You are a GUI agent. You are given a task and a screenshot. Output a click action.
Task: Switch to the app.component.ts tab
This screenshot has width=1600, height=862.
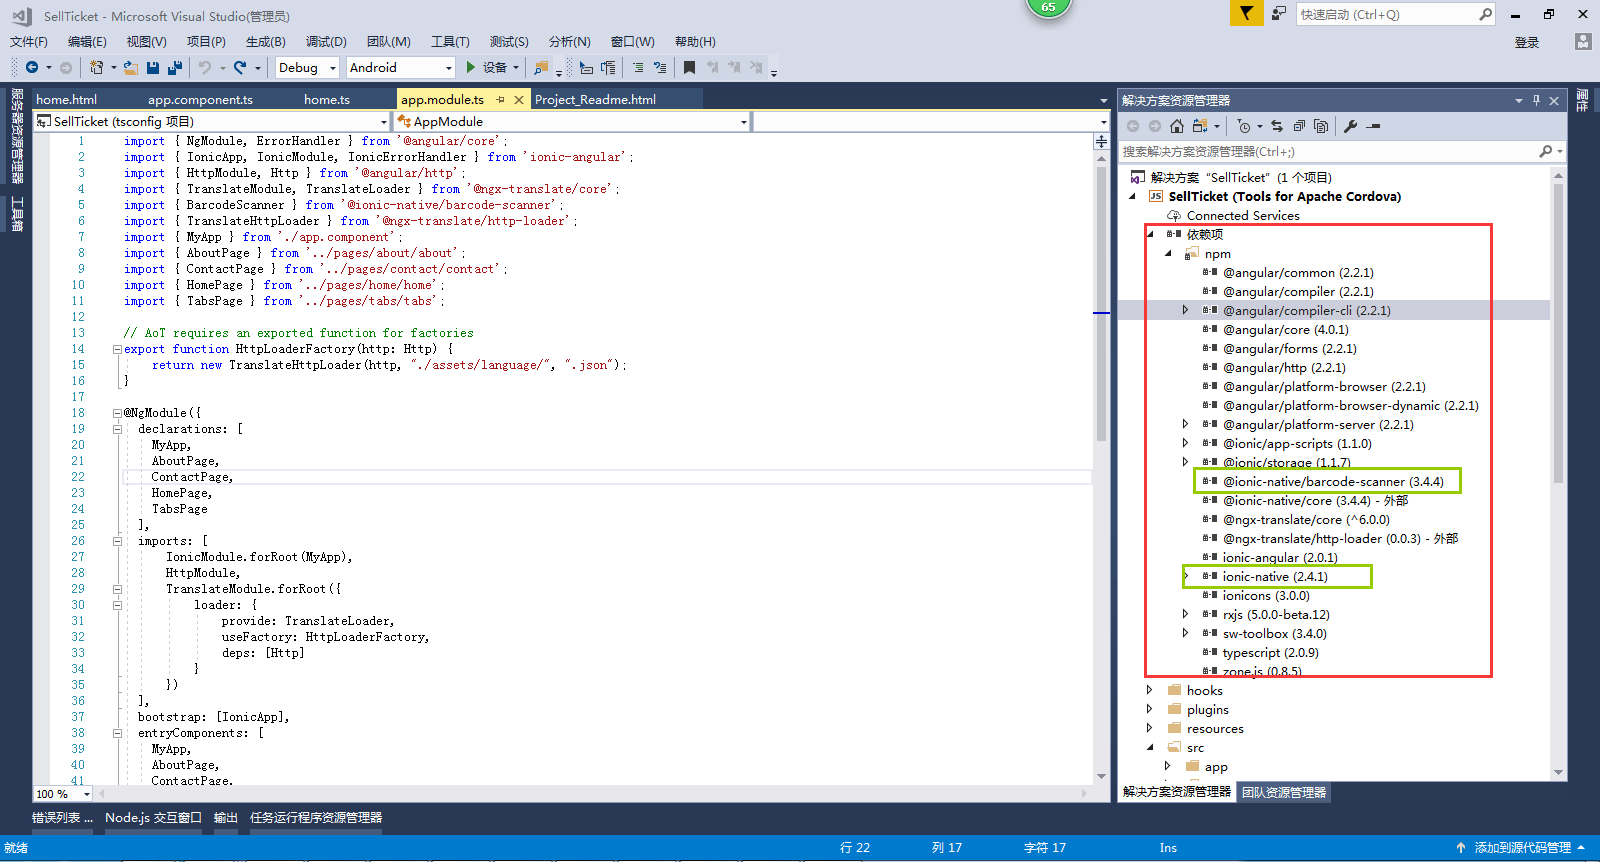[200, 99]
